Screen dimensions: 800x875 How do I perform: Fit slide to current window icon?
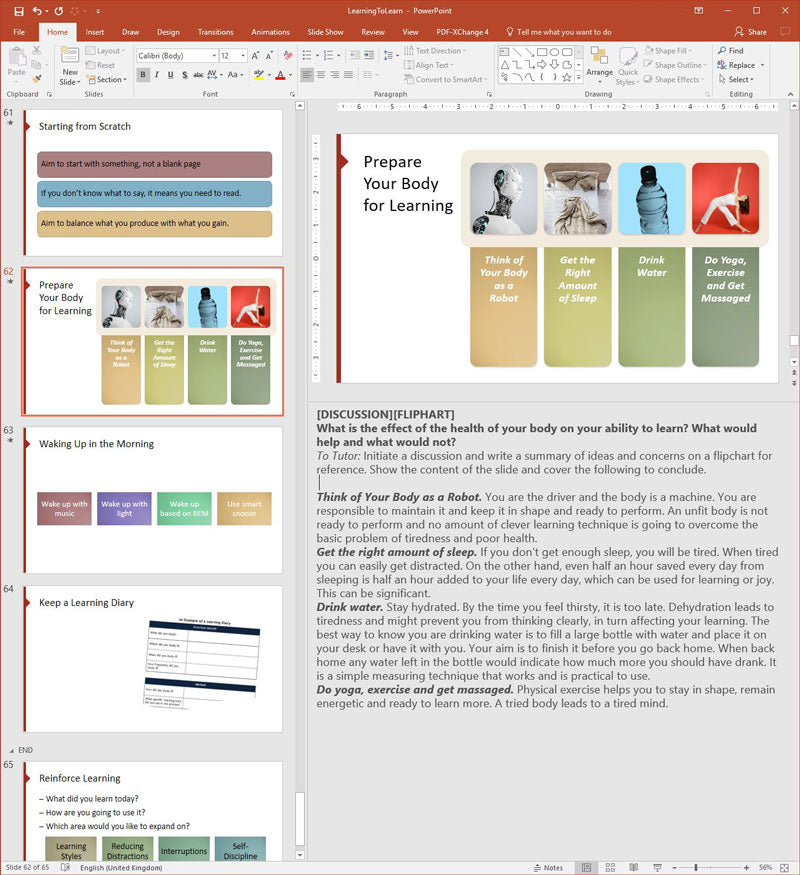pyautogui.click(x=784, y=867)
